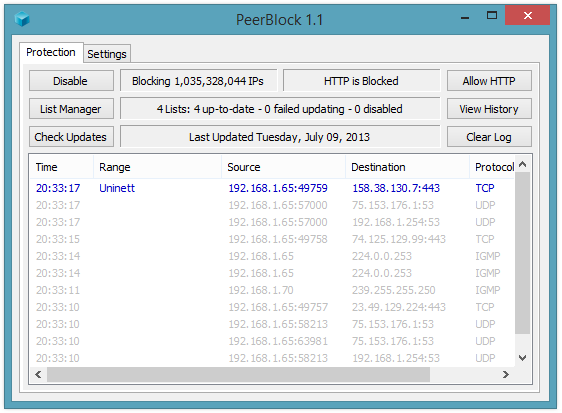Click the HTTP is Blocked status field
The image size is (562, 413).
tap(361, 81)
